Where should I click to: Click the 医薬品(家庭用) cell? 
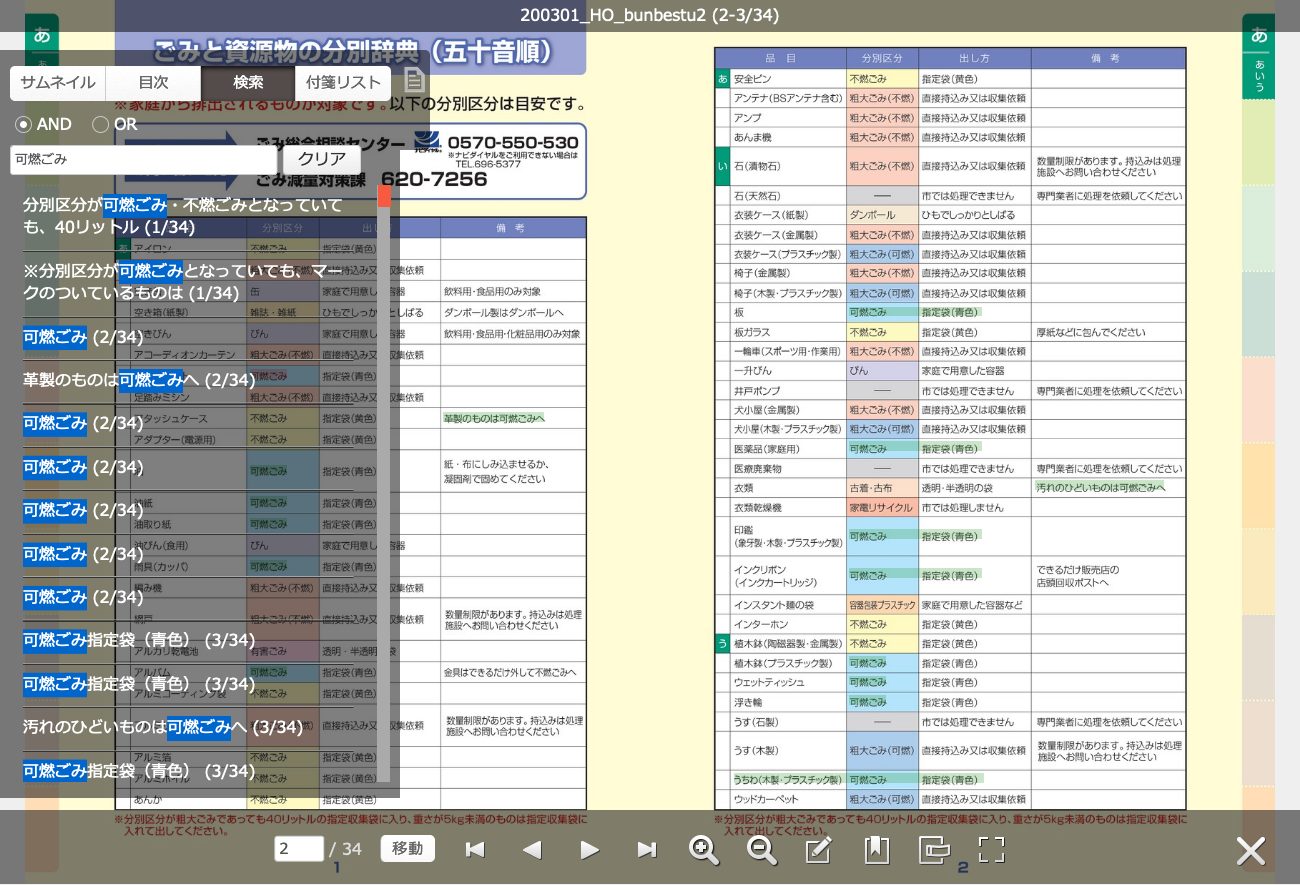pyautogui.click(x=788, y=449)
